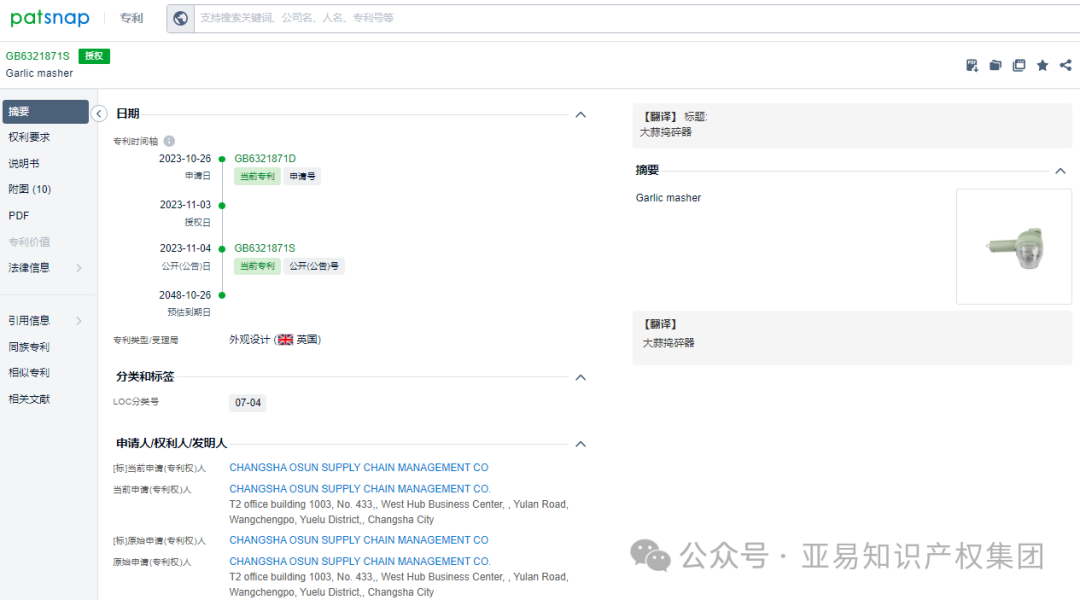Click the info icon beside 专利时间轴
Image resolution: width=1080 pixels, height=600 pixels.
169,141
